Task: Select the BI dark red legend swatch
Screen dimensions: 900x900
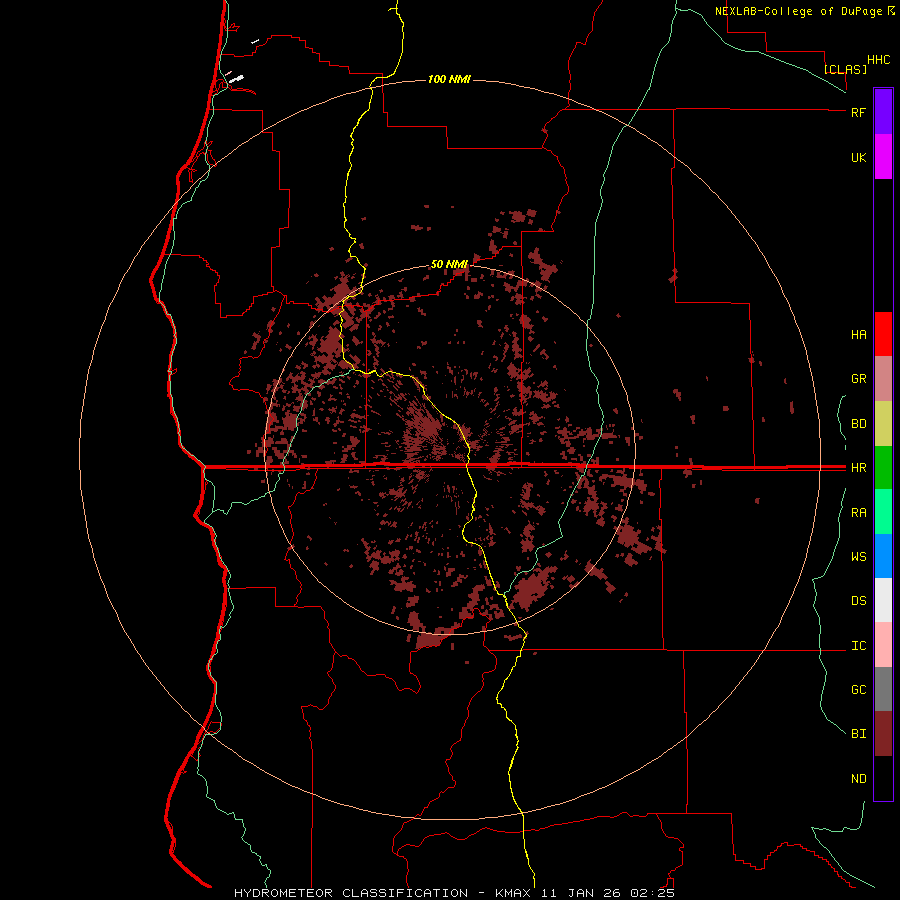Action: 883,734
